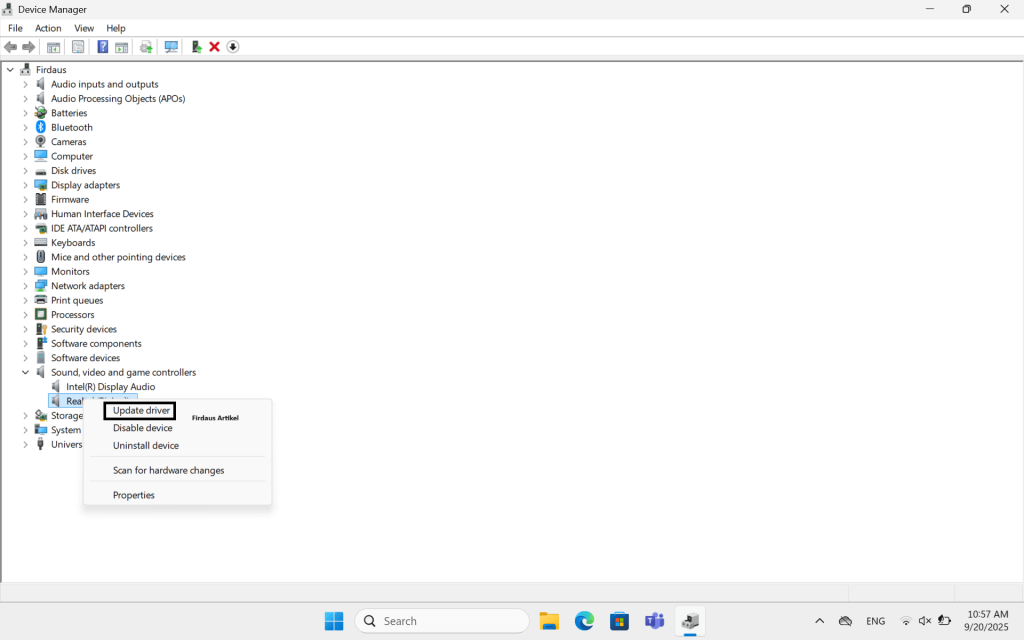Click the red X Uninstall device icon
1024x640 pixels.
(214, 47)
